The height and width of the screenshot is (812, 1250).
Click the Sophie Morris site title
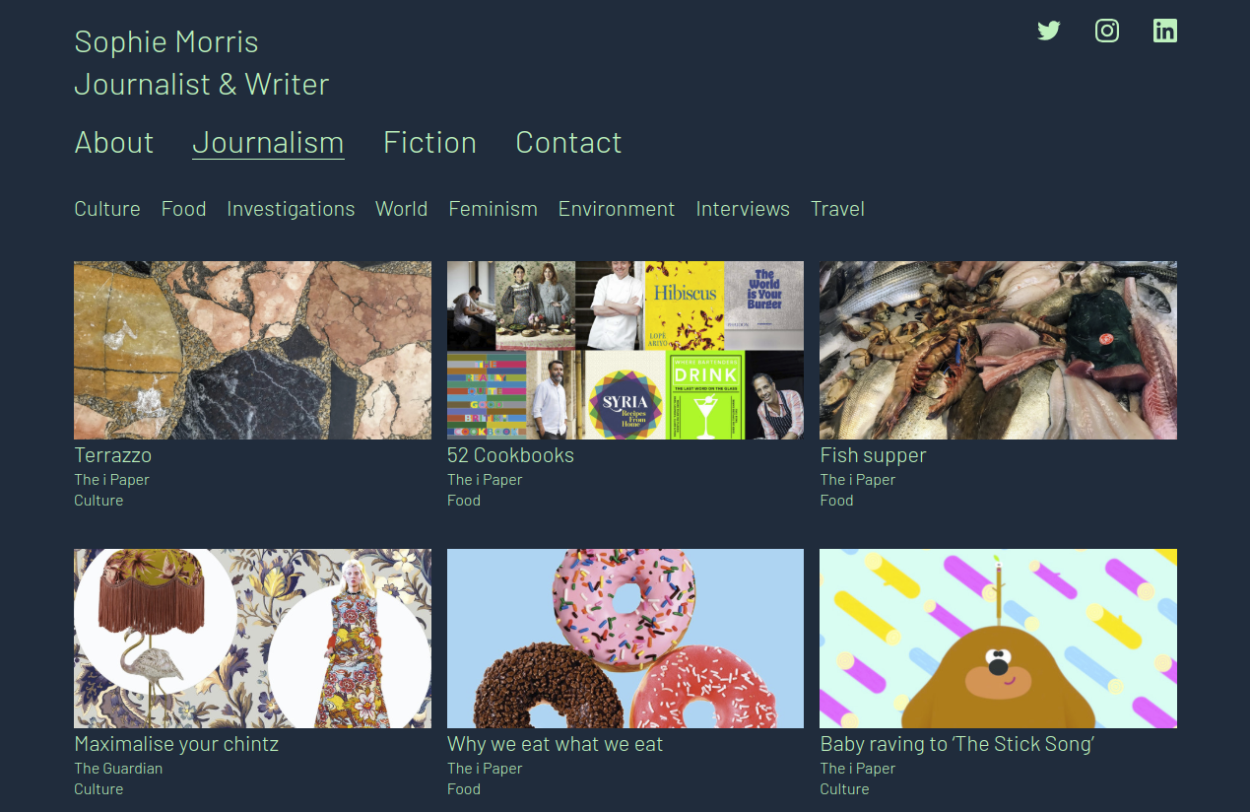coord(166,42)
